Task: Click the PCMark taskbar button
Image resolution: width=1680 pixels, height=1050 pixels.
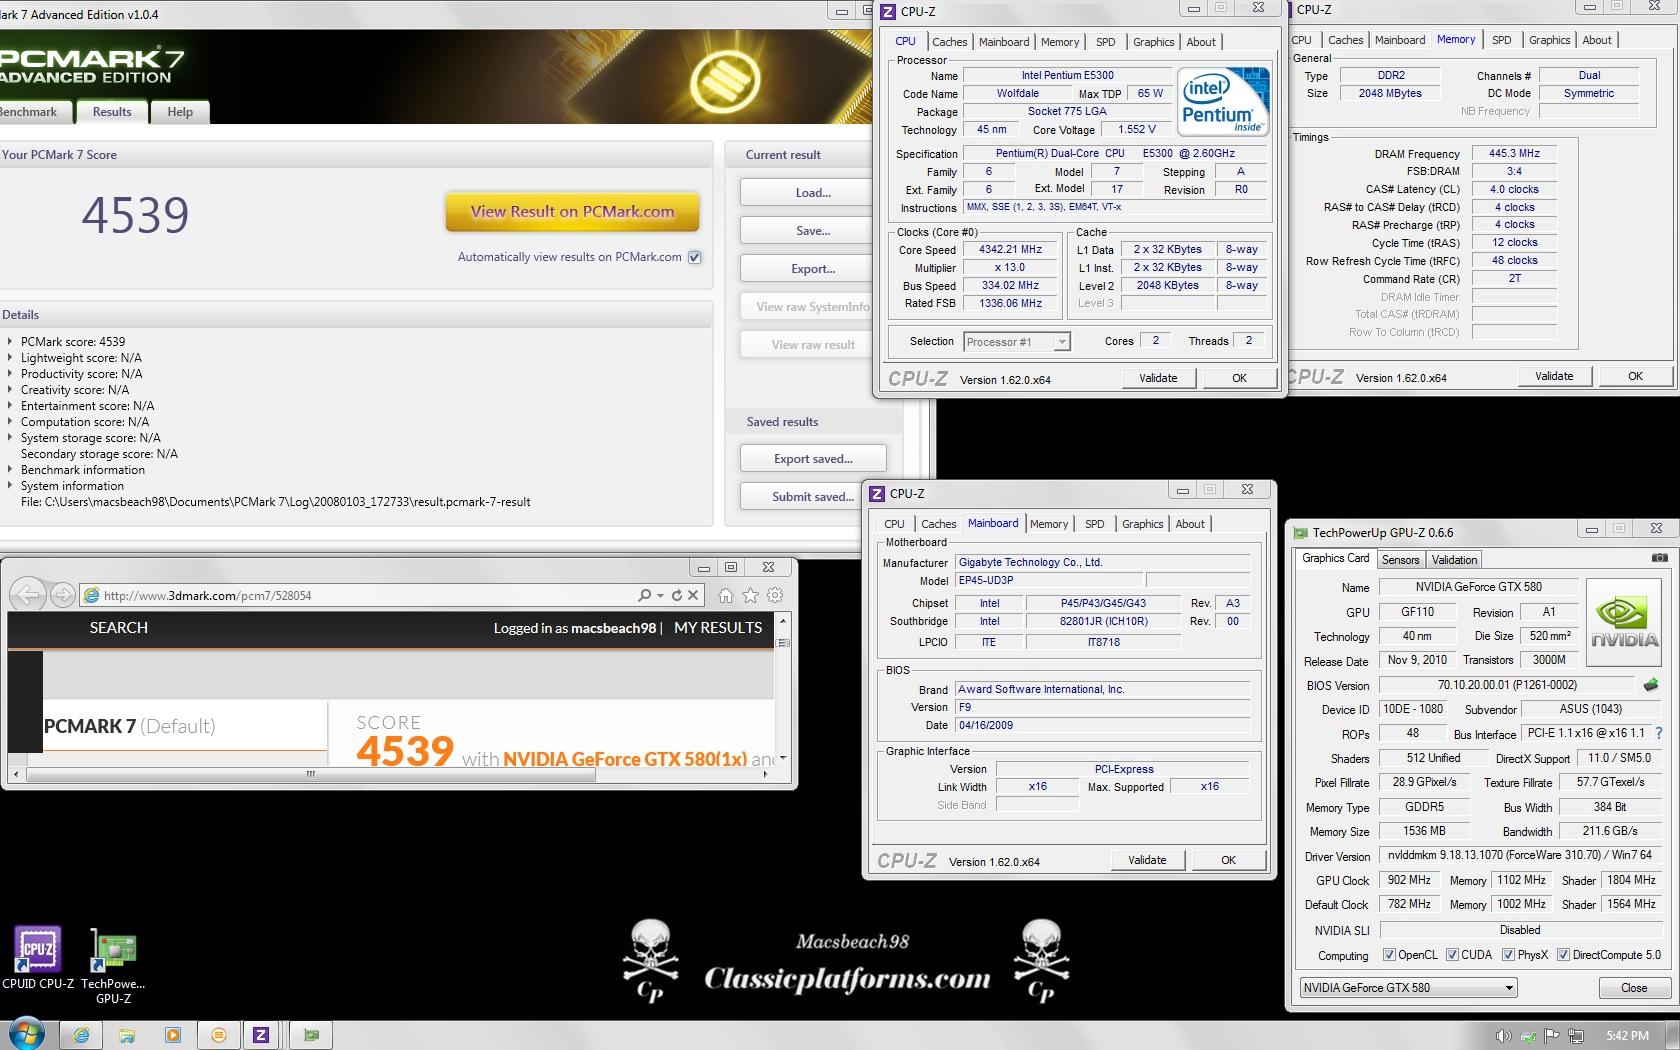Action: click(x=219, y=1035)
